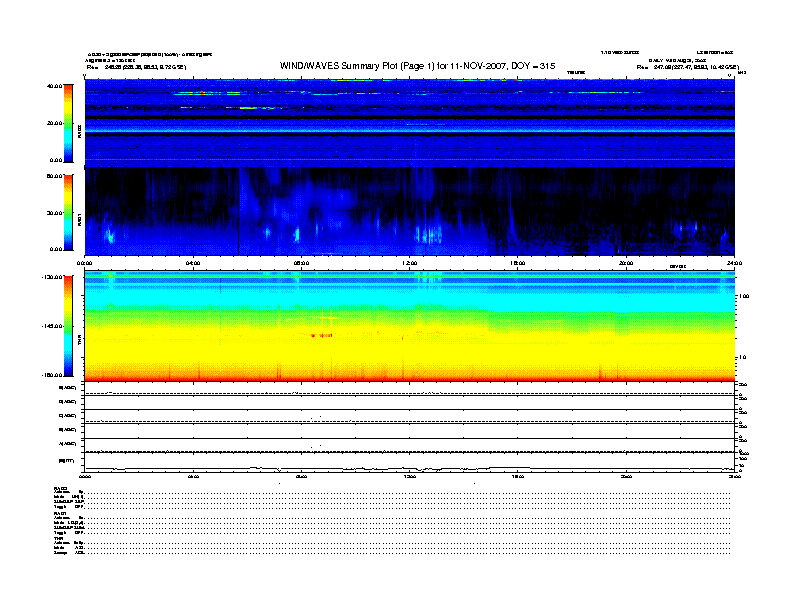Click the red emission streak in the yellow spectrogram
The height and width of the screenshot is (612, 792).
click(321, 335)
